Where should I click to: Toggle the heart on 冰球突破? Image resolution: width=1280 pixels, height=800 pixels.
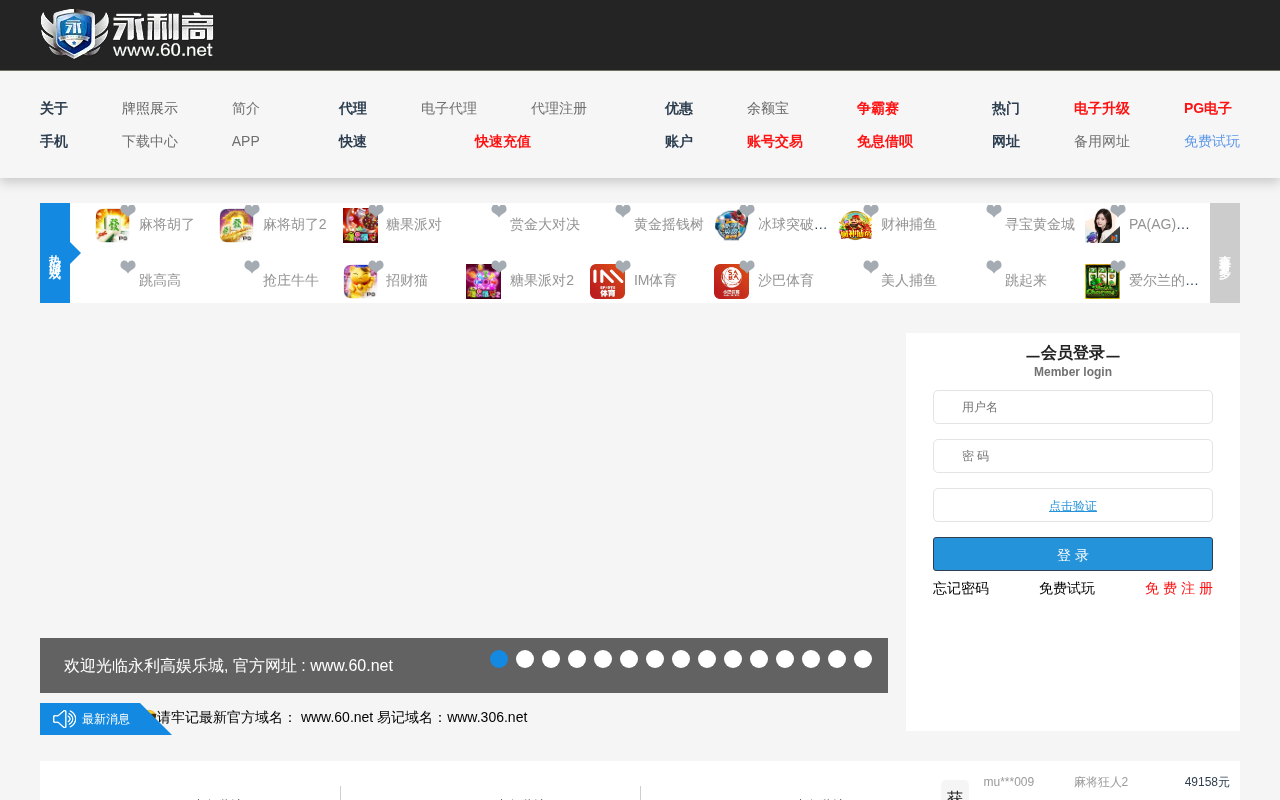(747, 211)
